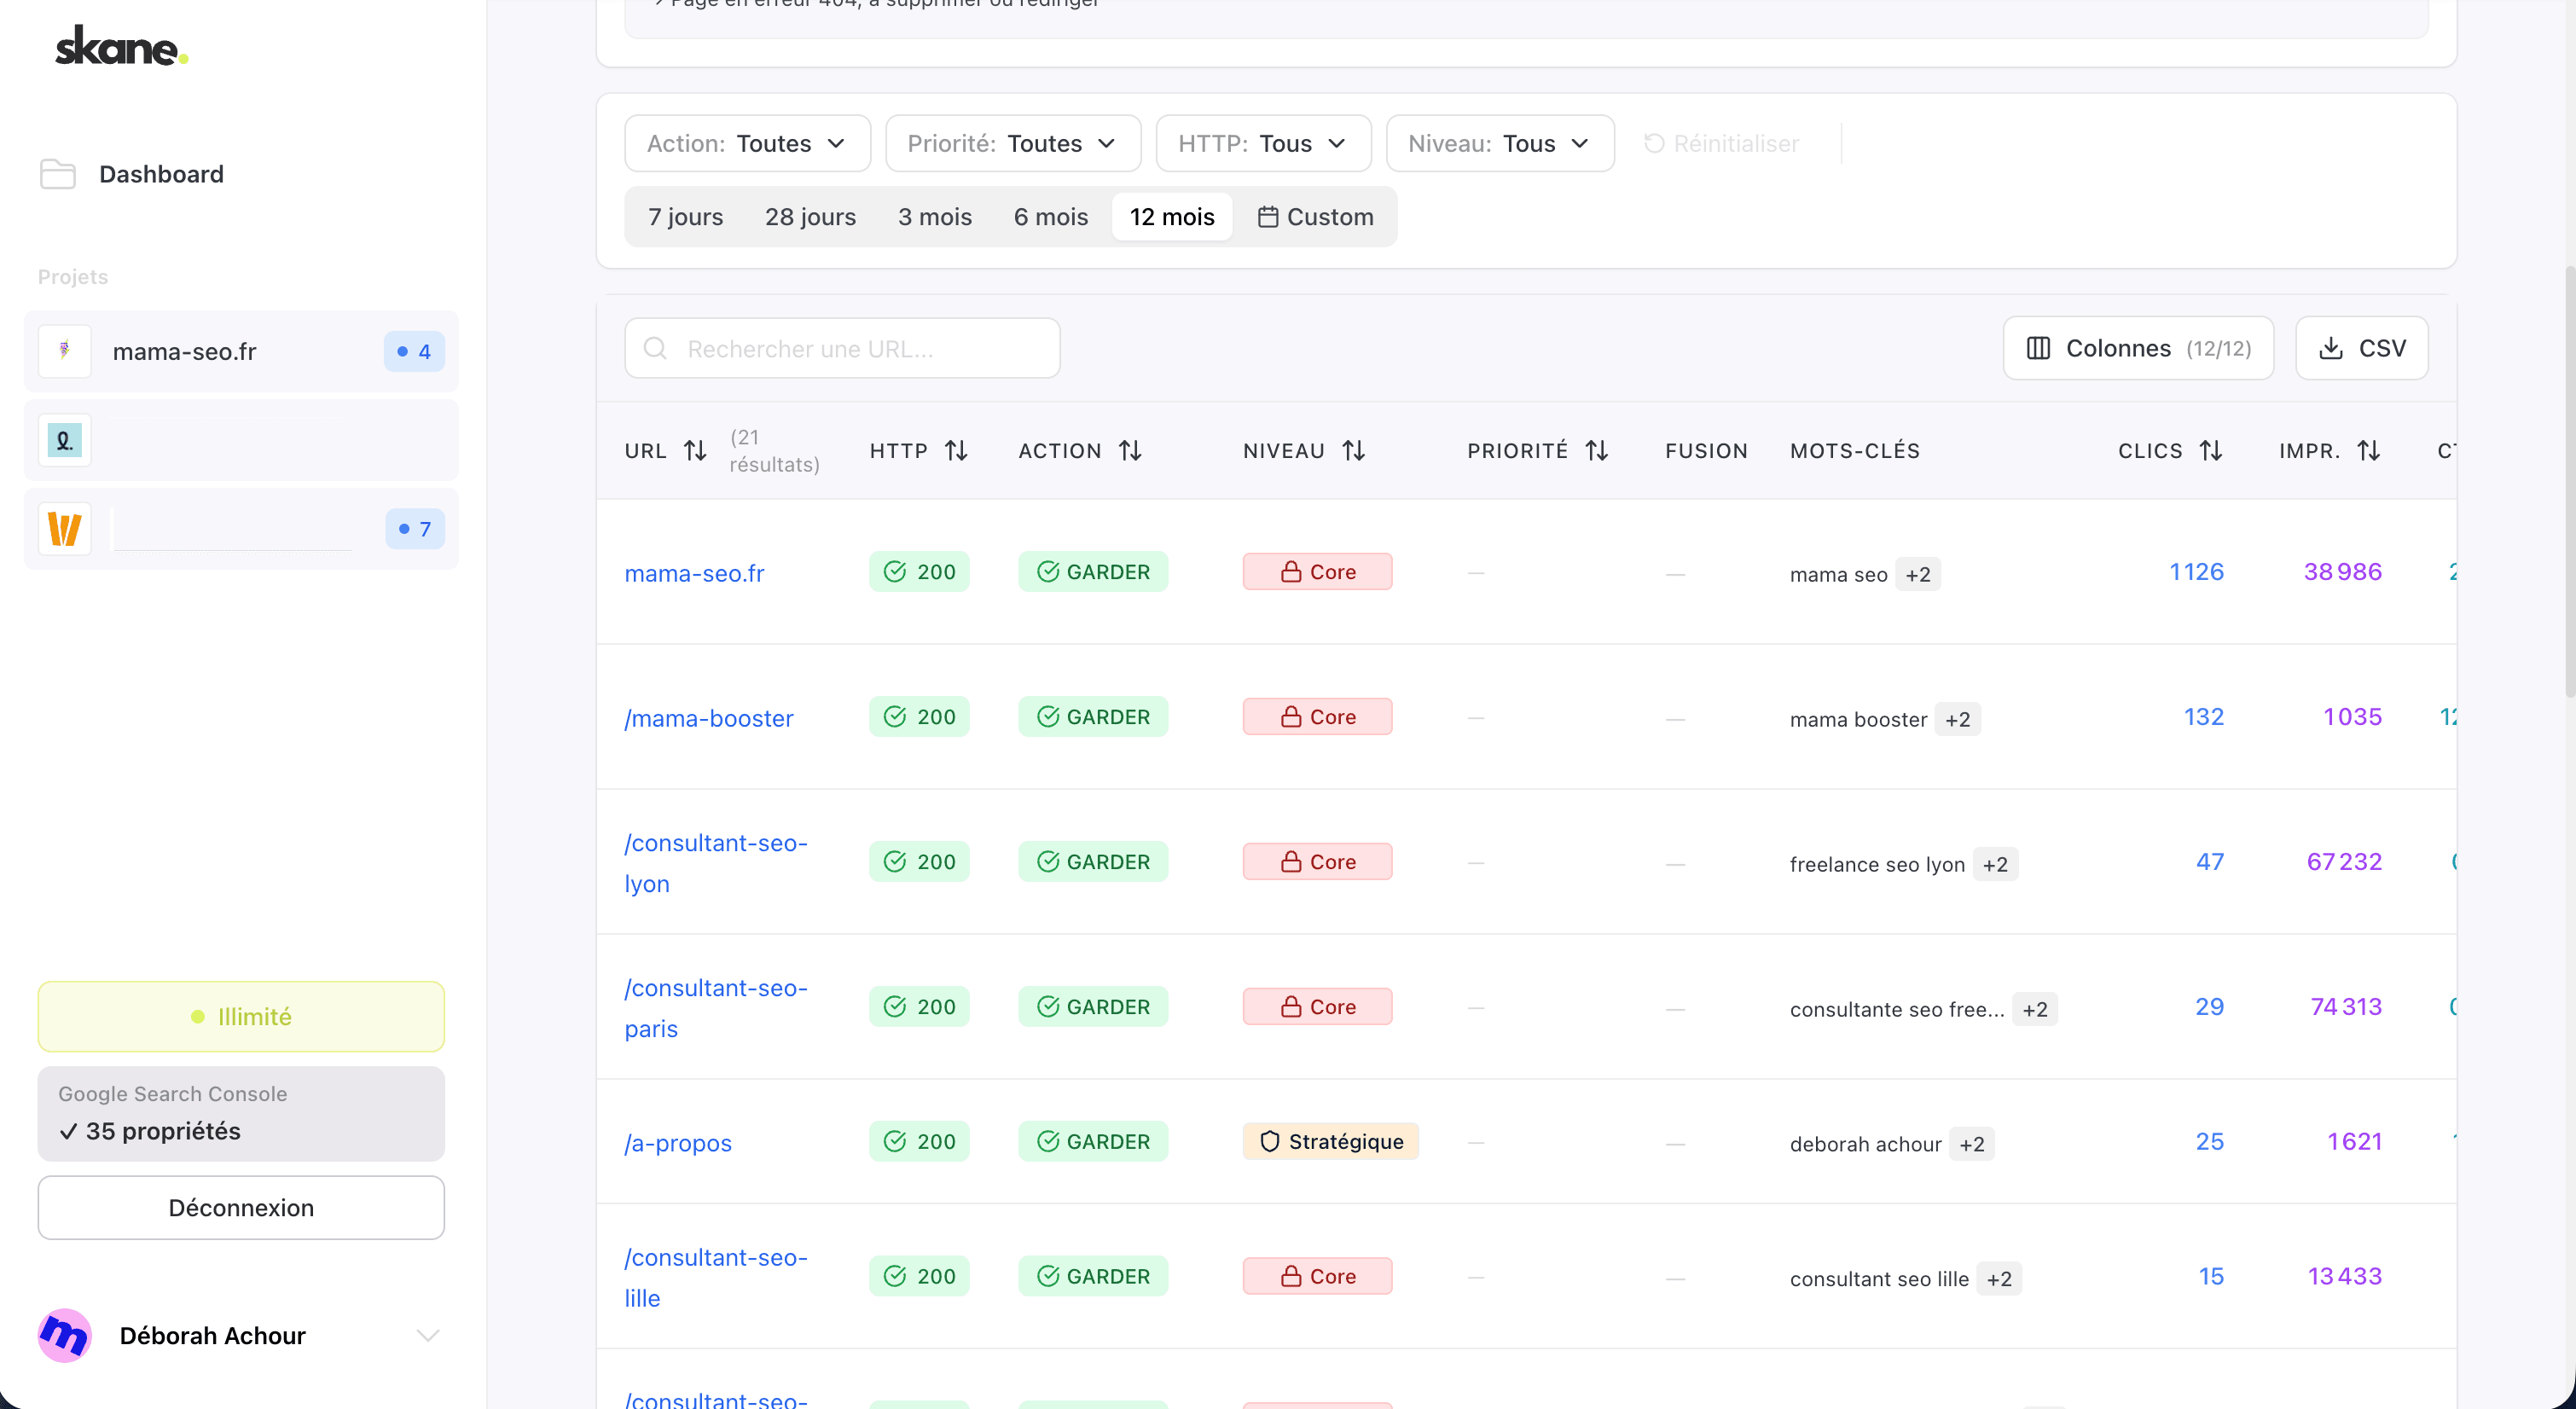Sort by PRIORITÉ column arrows
The width and height of the screenshot is (2576, 1409).
[x=1597, y=451]
